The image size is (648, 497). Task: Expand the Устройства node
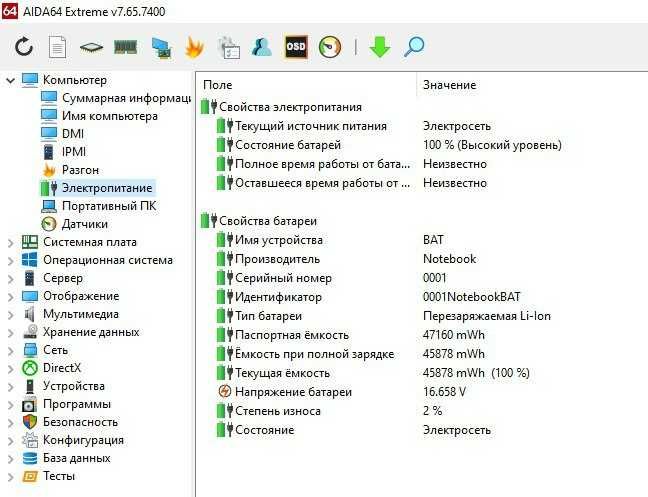pos(11,387)
